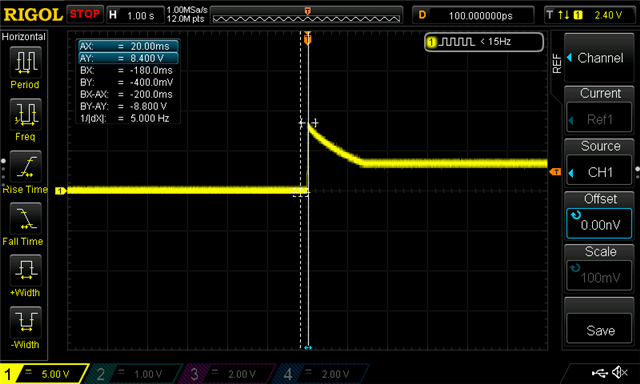This screenshot has width=640, height=384.
Task: Click the Offset knob rotate icon
Action: coord(576,215)
